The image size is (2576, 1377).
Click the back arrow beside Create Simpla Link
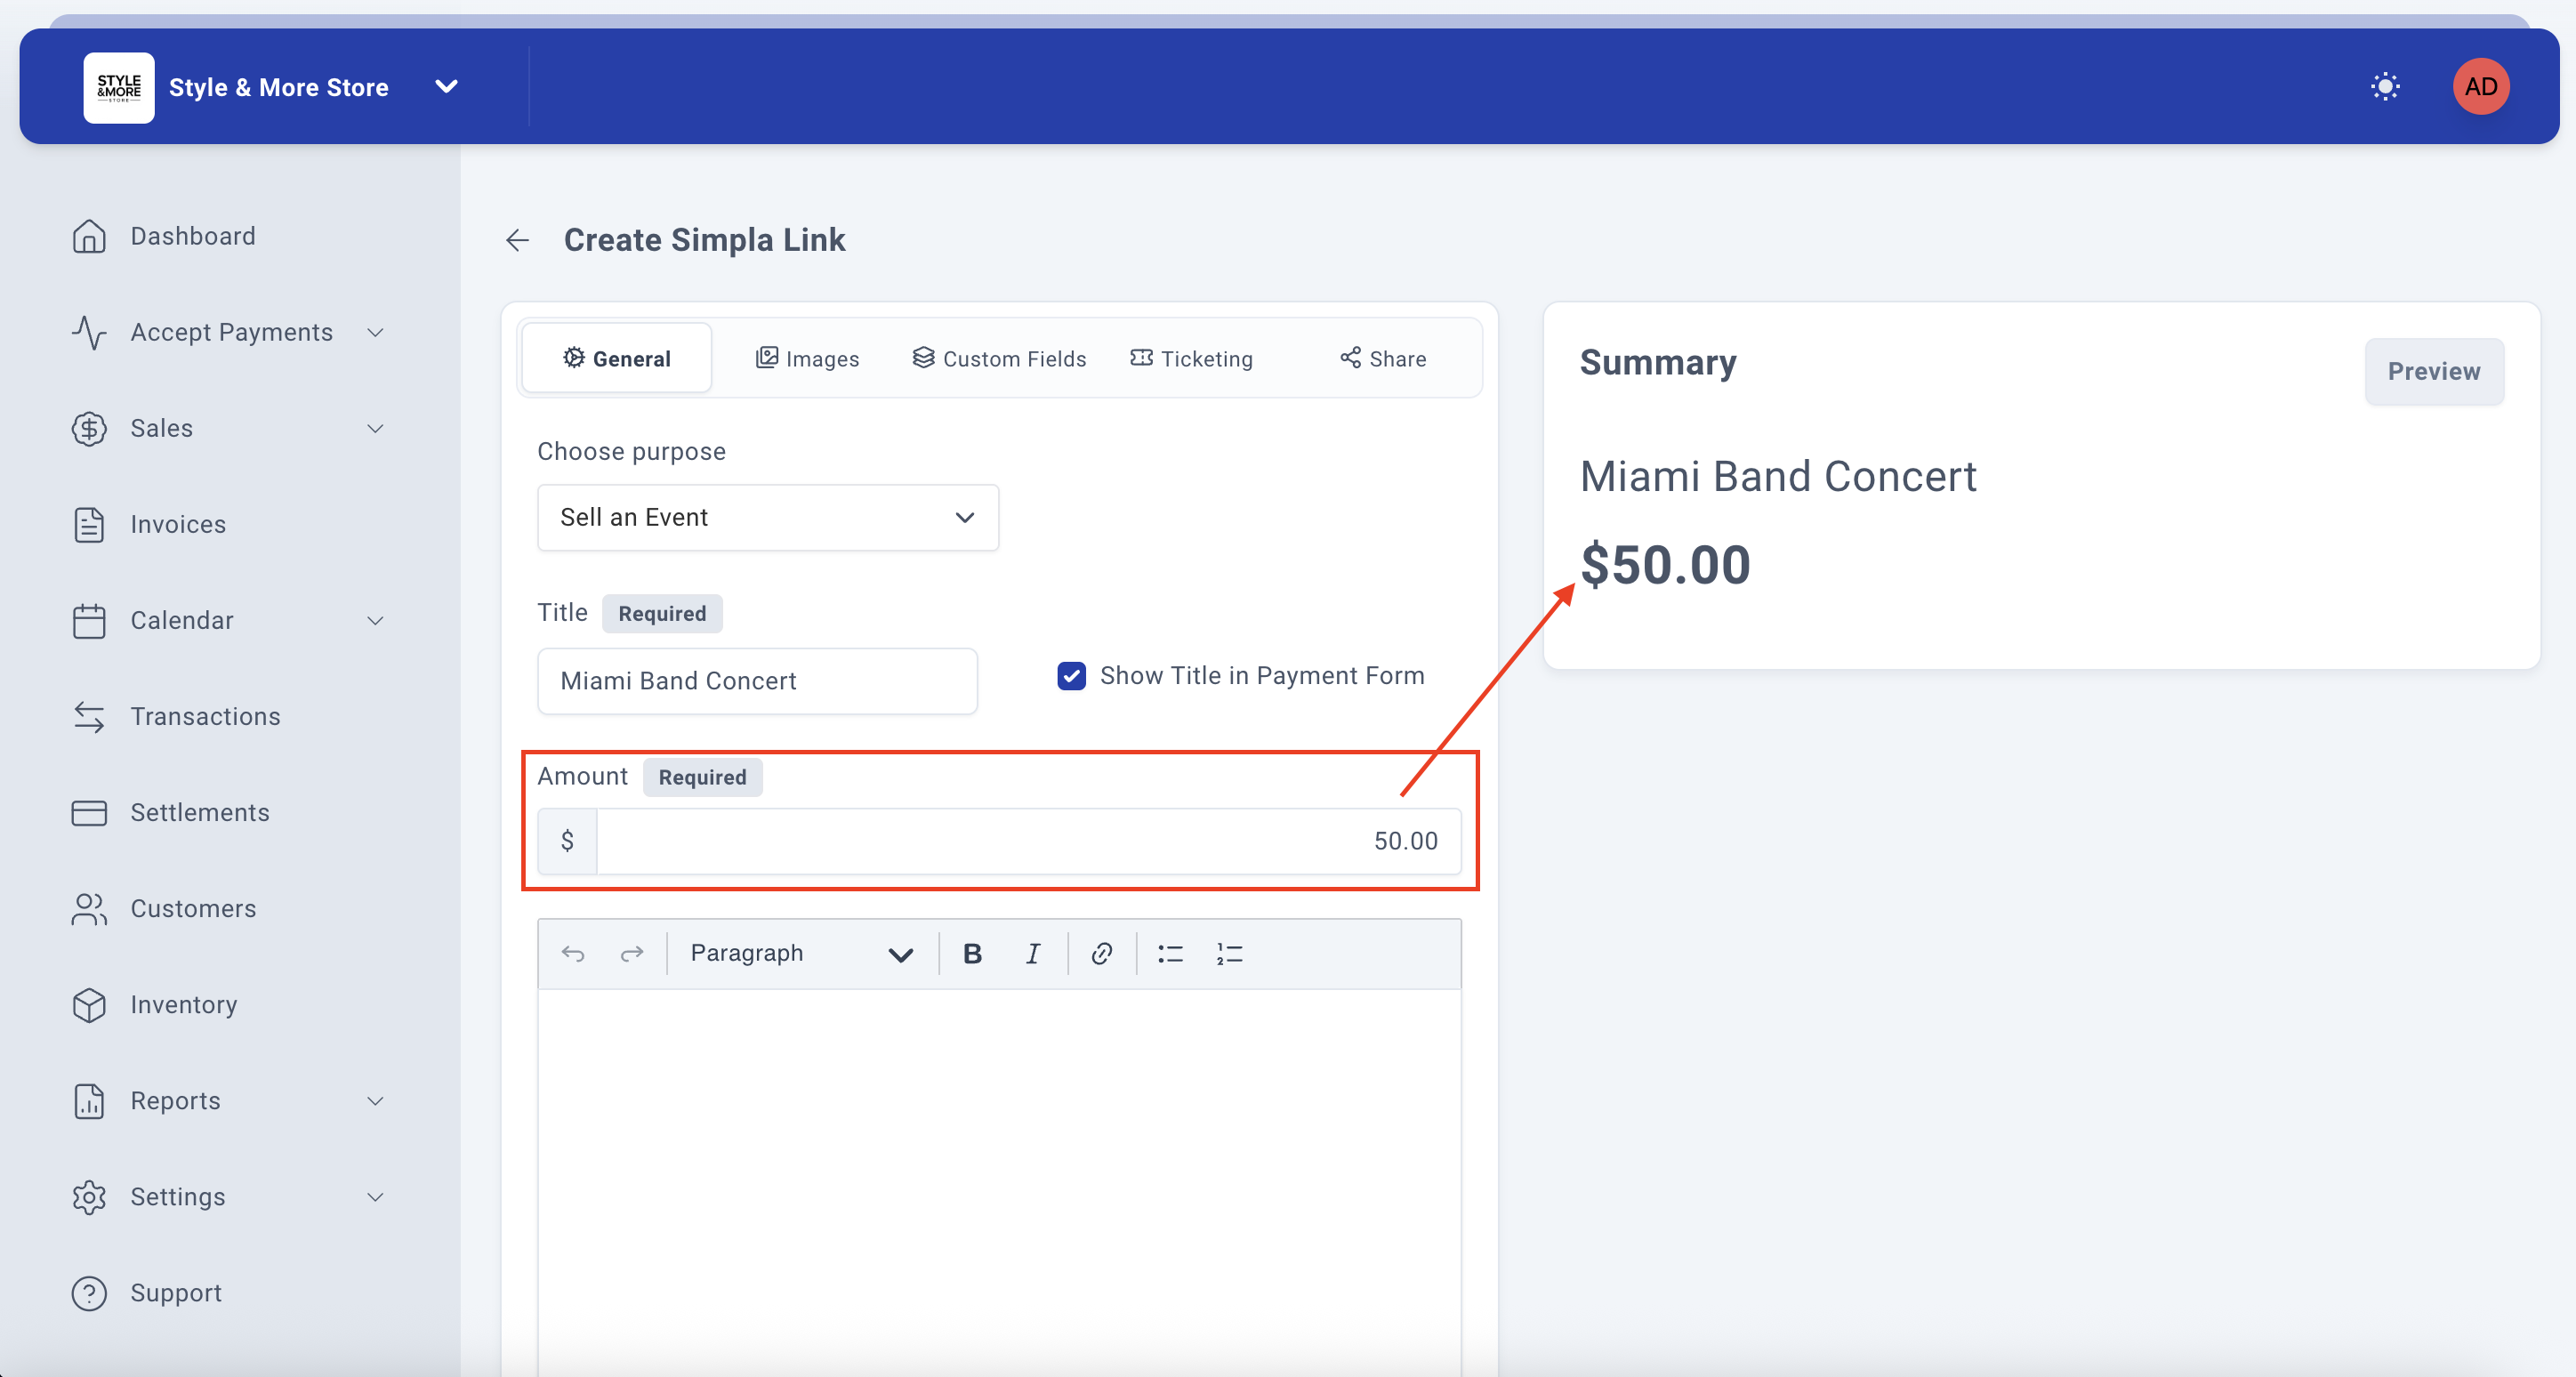point(517,240)
